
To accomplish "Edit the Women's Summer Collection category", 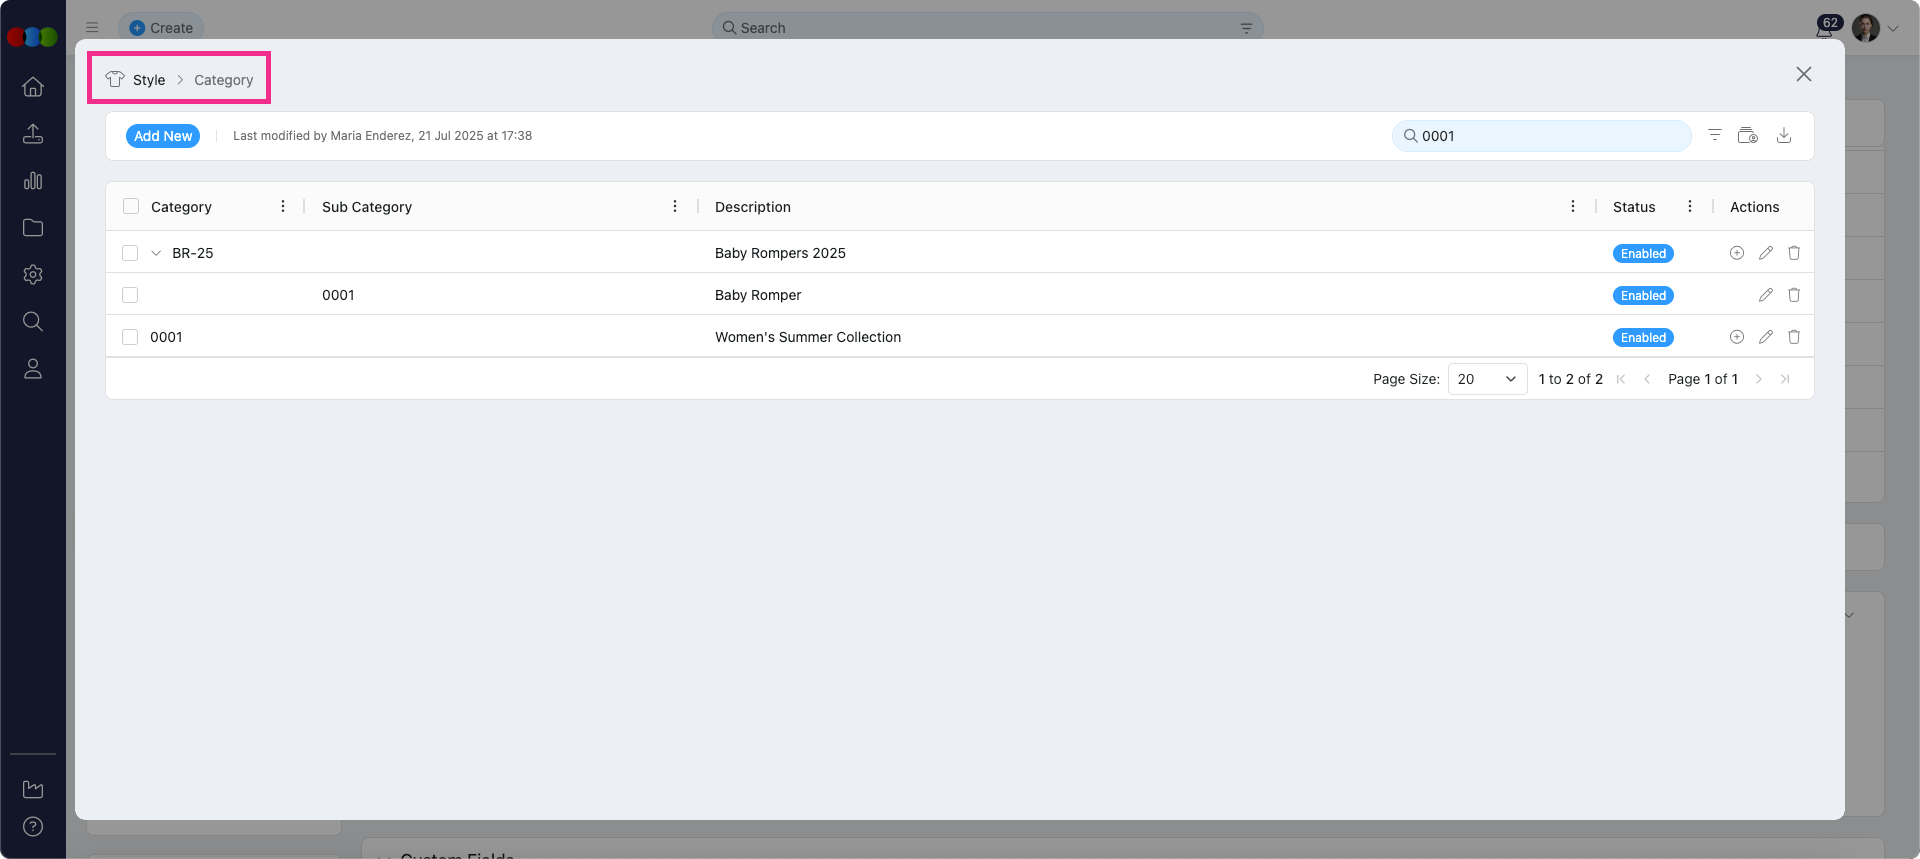I will [1766, 337].
